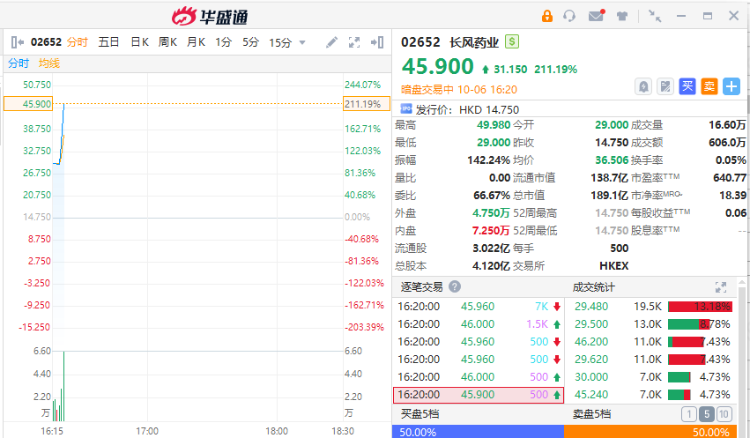This screenshot has width=750, height=438.
Task: Click the bell price alert icon
Action: (643, 86)
